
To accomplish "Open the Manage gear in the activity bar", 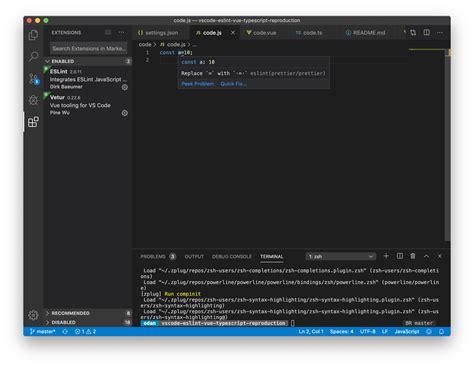I will point(33,315).
